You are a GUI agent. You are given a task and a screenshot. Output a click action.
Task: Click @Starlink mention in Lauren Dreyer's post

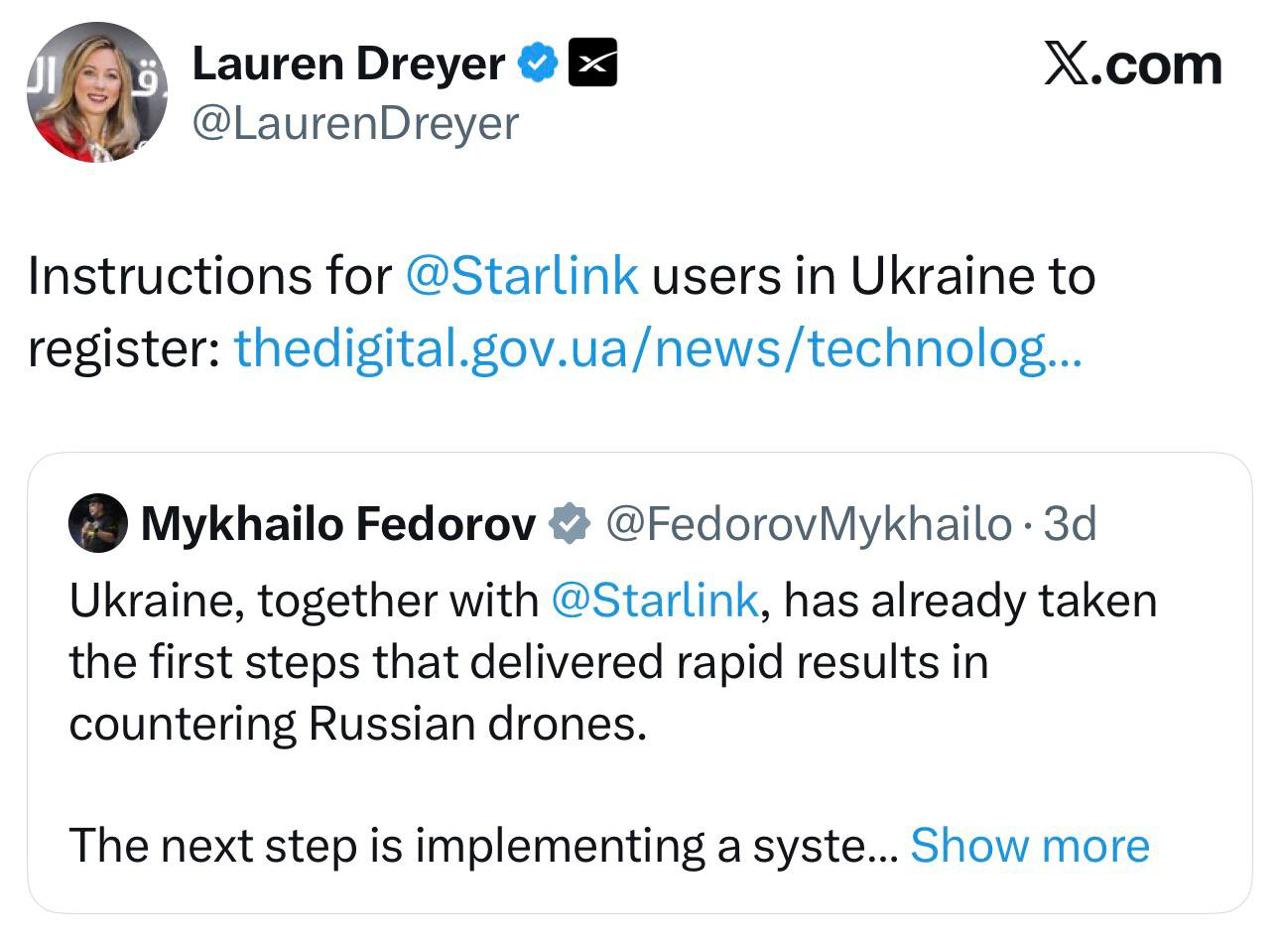[x=521, y=276]
